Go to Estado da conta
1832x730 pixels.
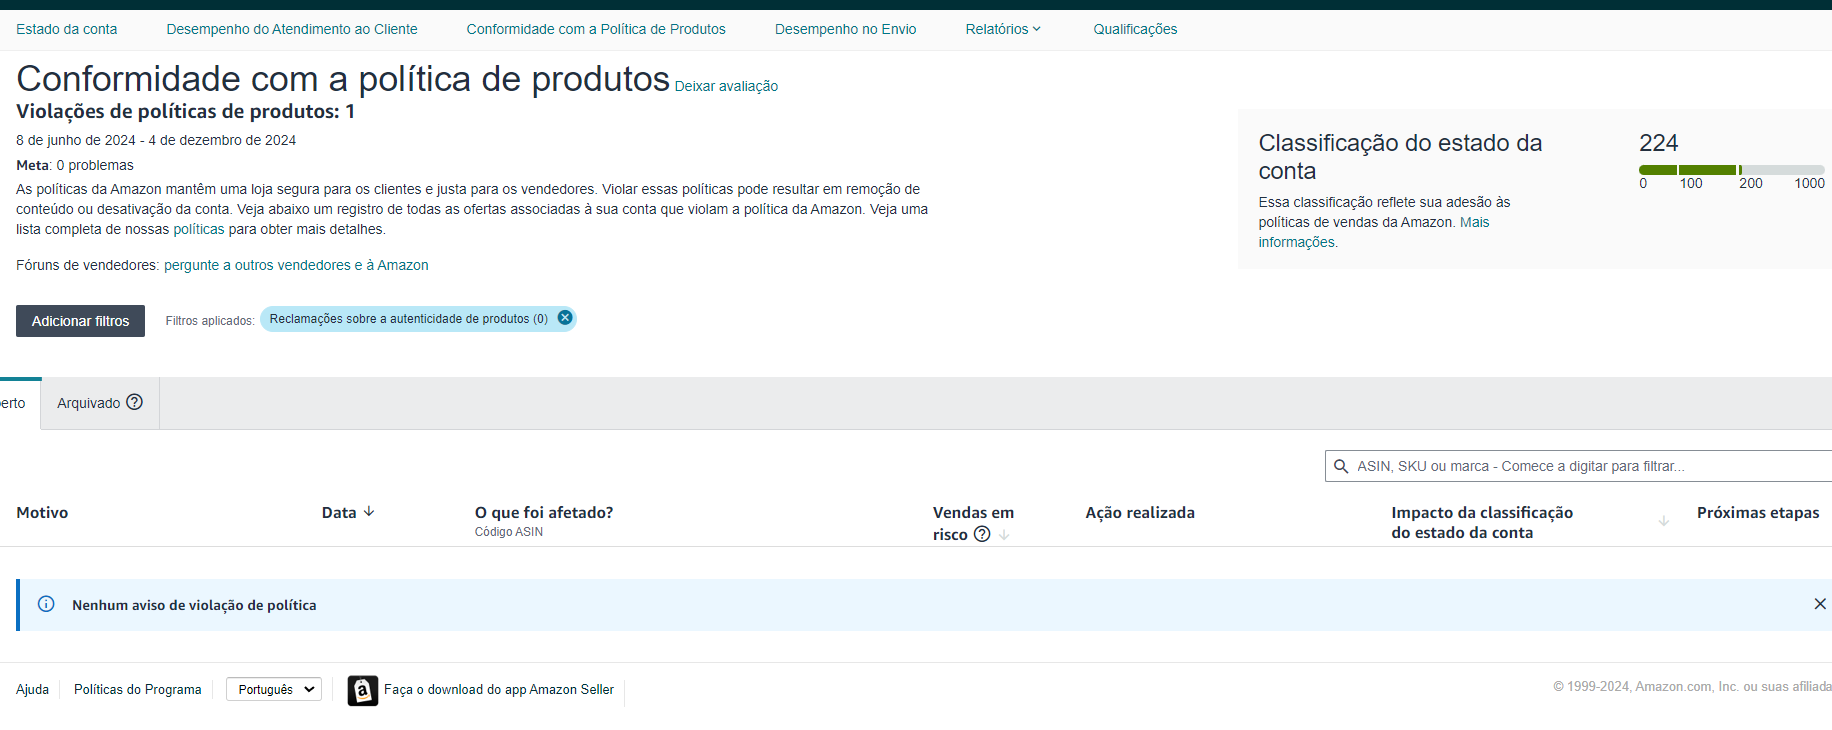click(67, 29)
